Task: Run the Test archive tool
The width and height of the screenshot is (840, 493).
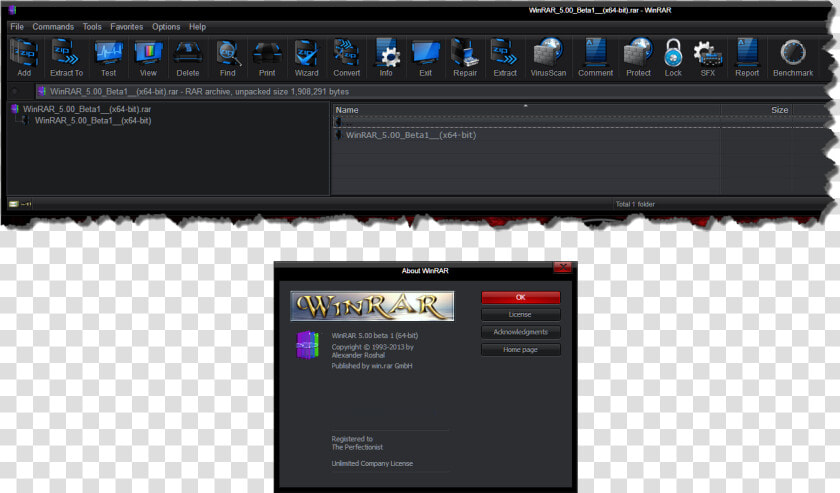Action: (108, 58)
